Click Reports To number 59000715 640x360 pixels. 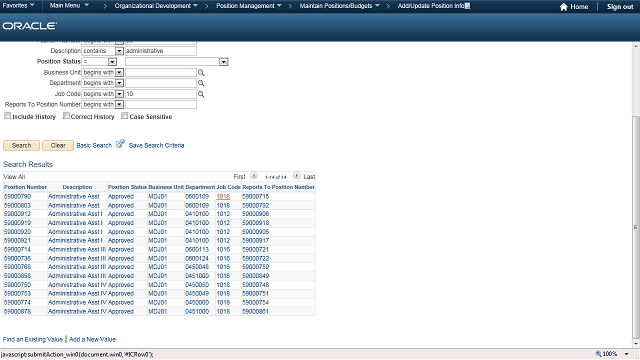click(256, 196)
